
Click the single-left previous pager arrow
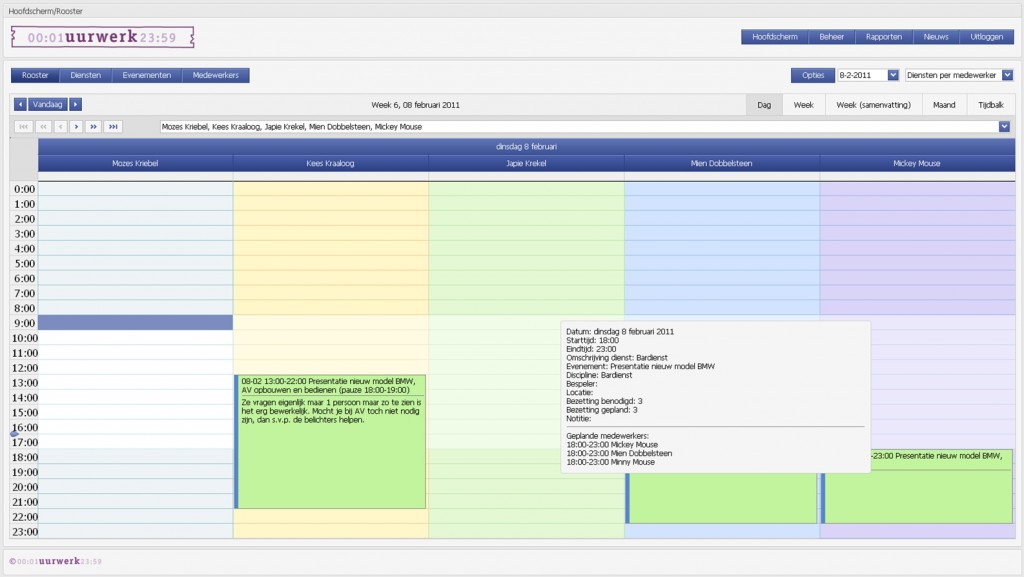(x=61, y=127)
